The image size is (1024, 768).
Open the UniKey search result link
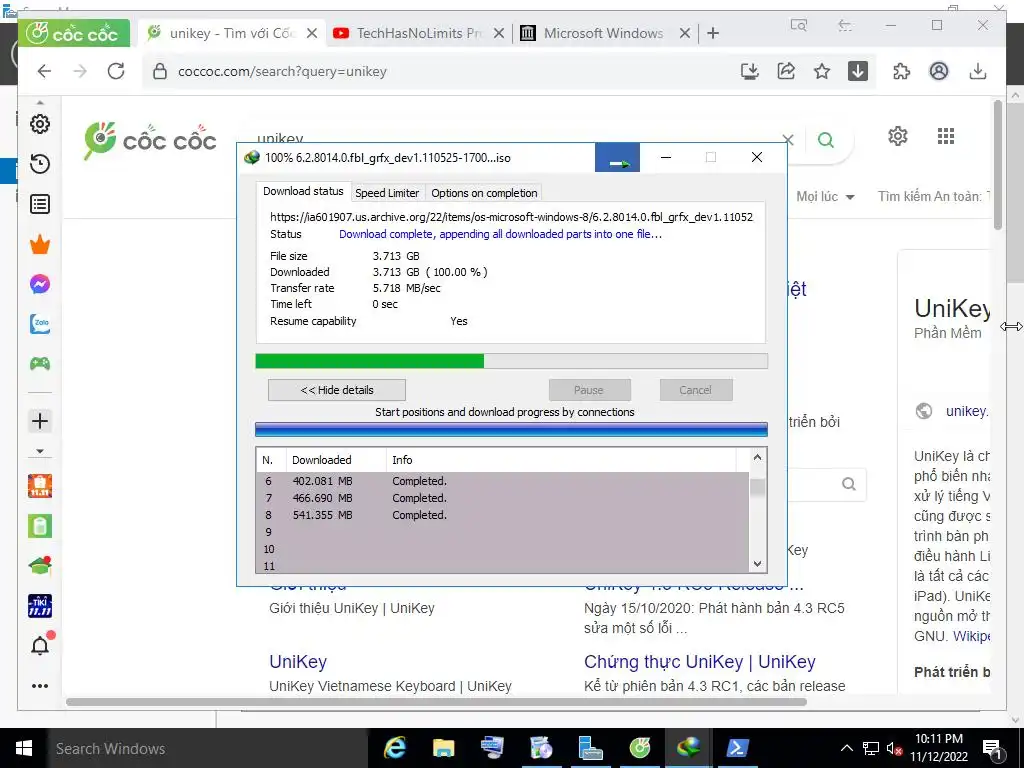pyautogui.click(x=298, y=662)
